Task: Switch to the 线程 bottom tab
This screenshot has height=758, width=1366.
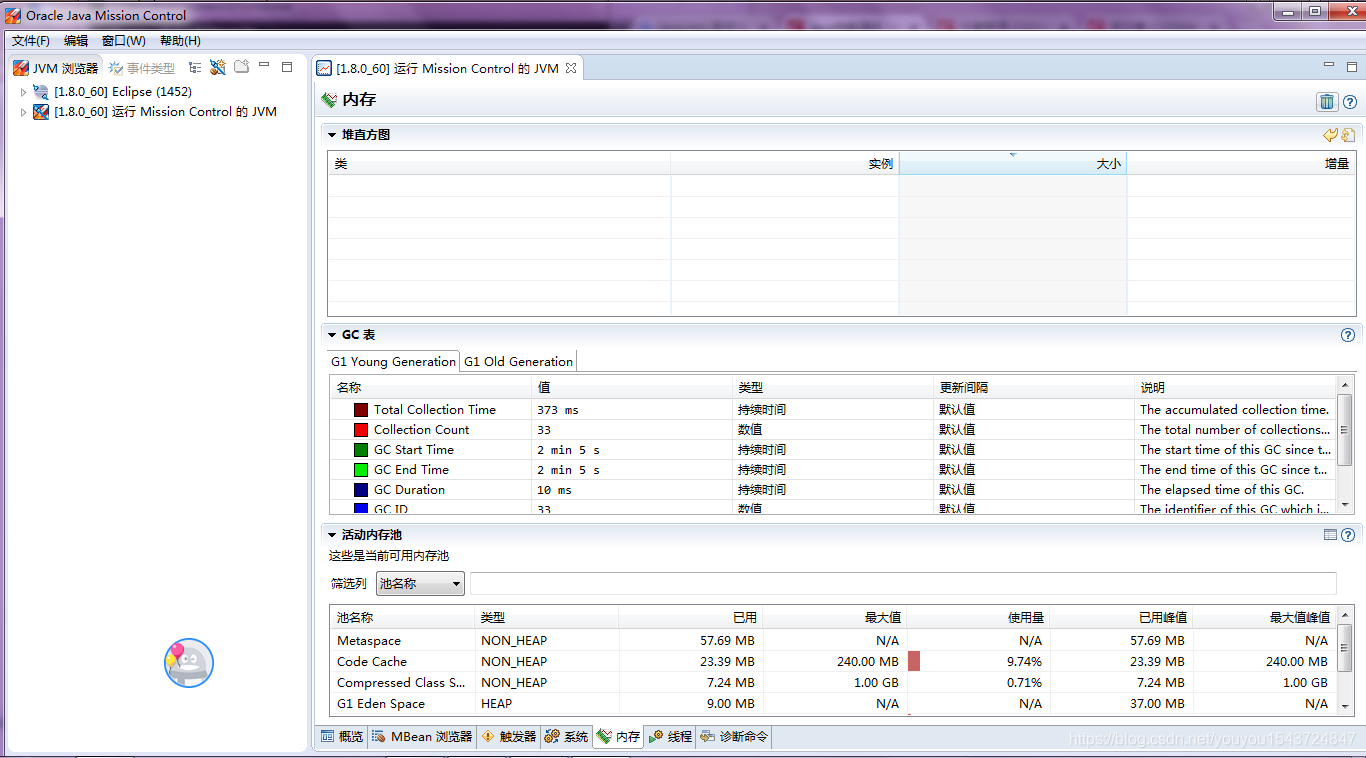Action: (x=670, y=737)
